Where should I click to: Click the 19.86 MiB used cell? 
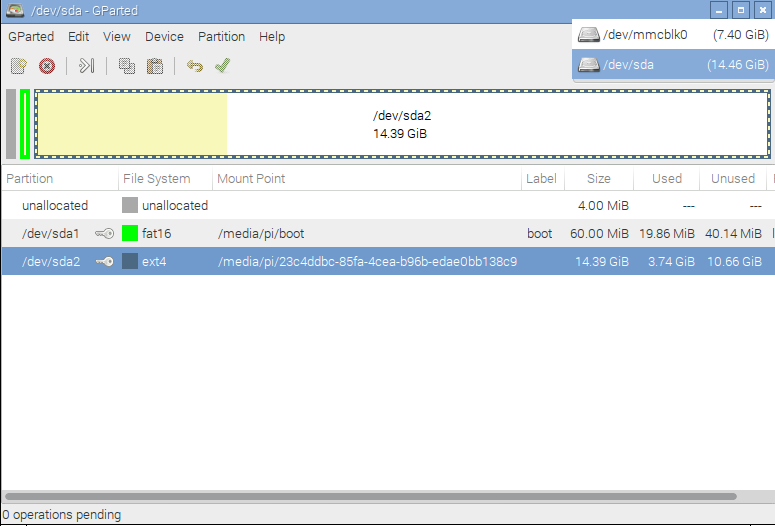(x=667, y=233)
